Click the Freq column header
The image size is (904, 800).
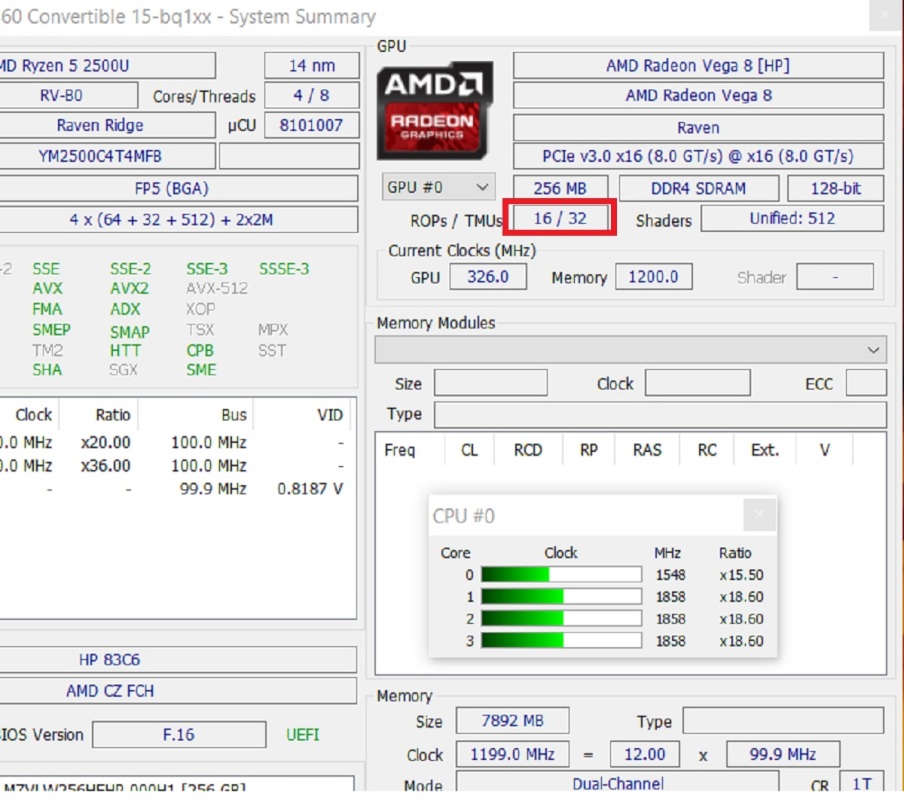400,450
